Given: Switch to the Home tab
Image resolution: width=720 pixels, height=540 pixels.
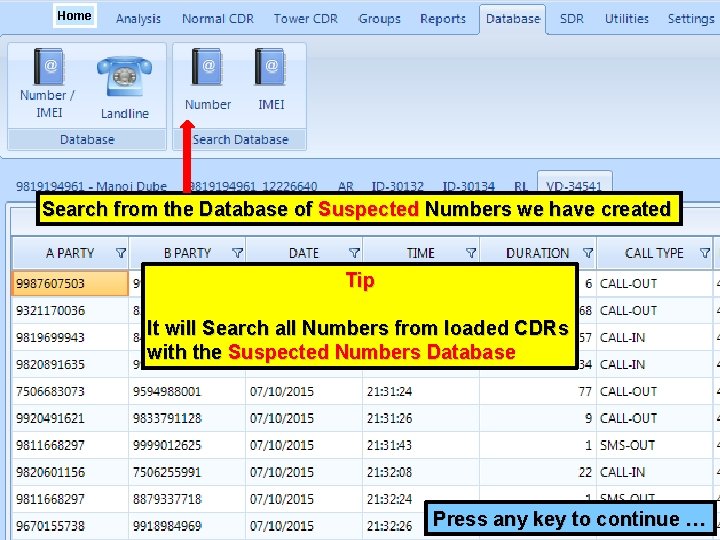Looking at the screenshot, I should point(74,16).
